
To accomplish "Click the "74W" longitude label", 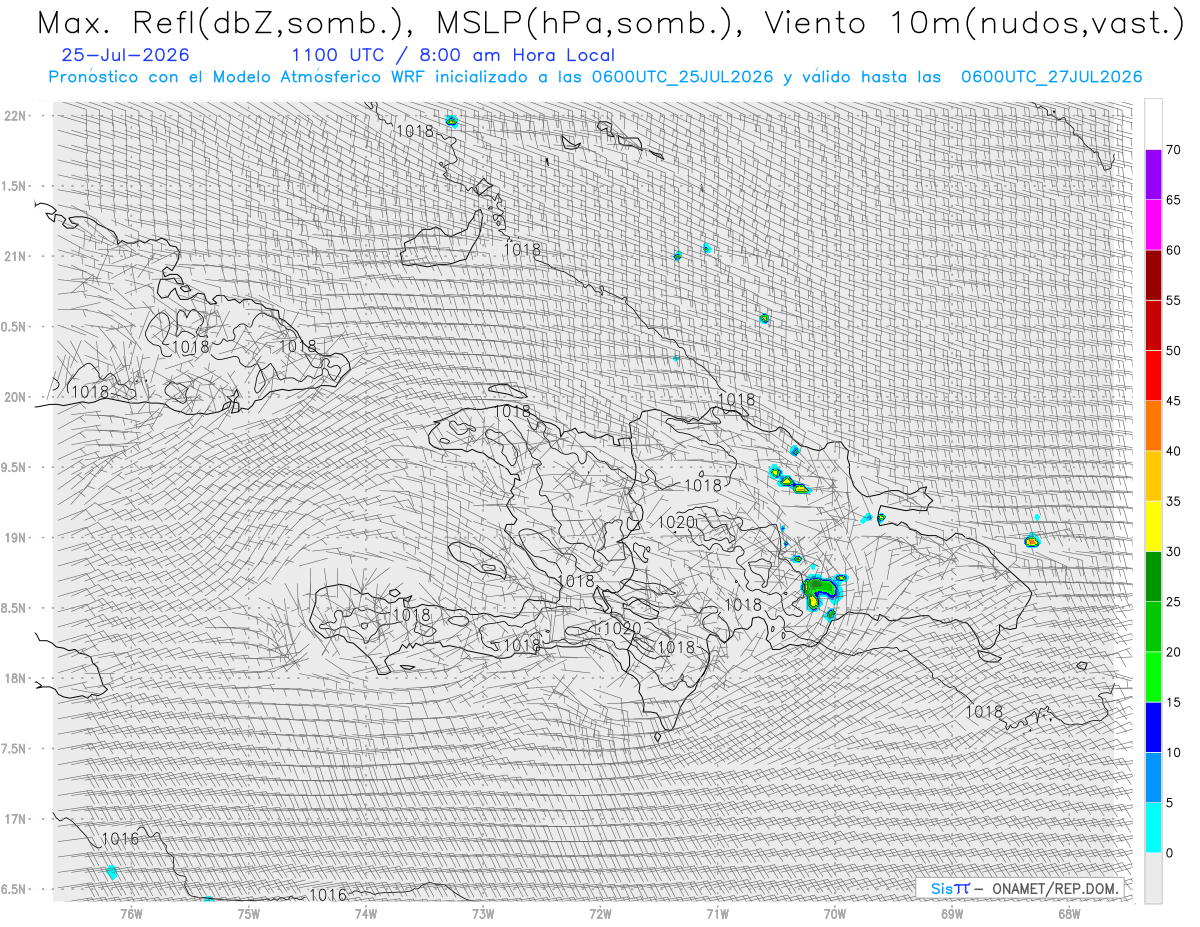I will point(365,913).
